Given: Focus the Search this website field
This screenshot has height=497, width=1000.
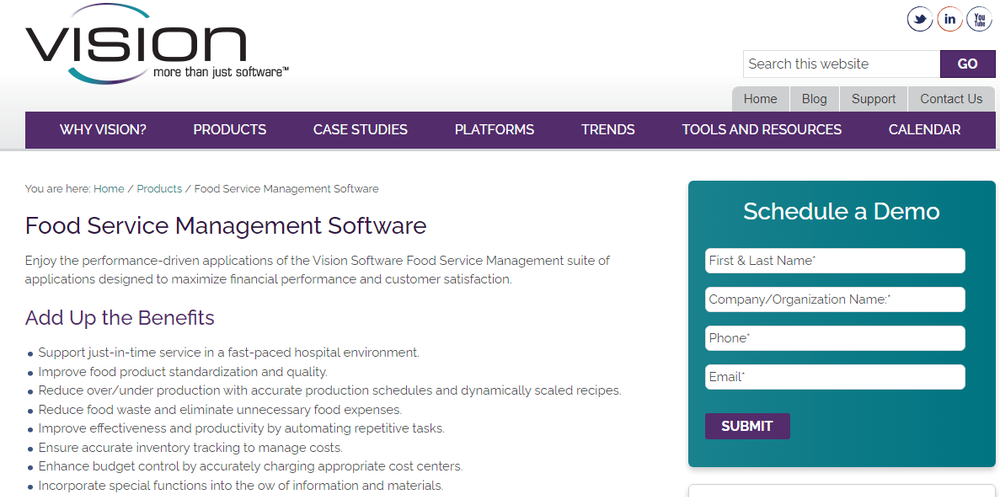Looking at the screenshot, I should click(841, 64).
